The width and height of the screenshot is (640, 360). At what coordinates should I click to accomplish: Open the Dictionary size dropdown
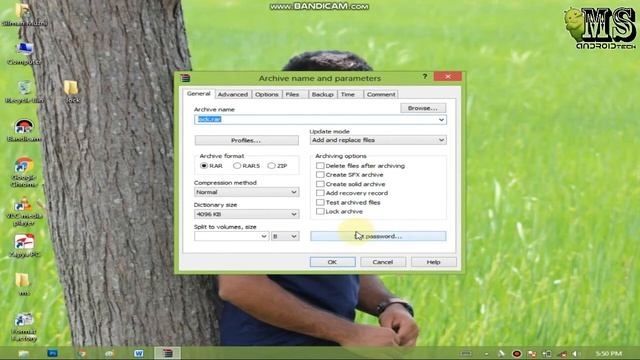(247, 214)
